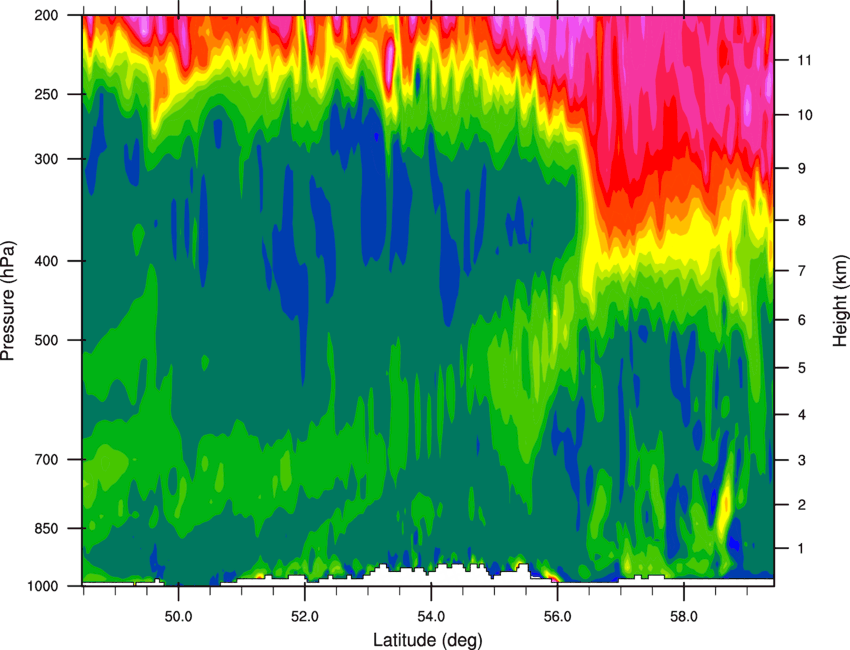
Task: Click the 250 pressure tick label
Action: click(x=47, y=94)
